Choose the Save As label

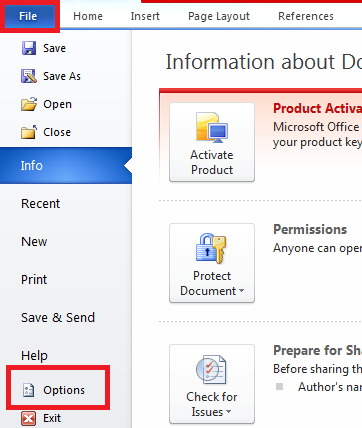tap(62, 76)
